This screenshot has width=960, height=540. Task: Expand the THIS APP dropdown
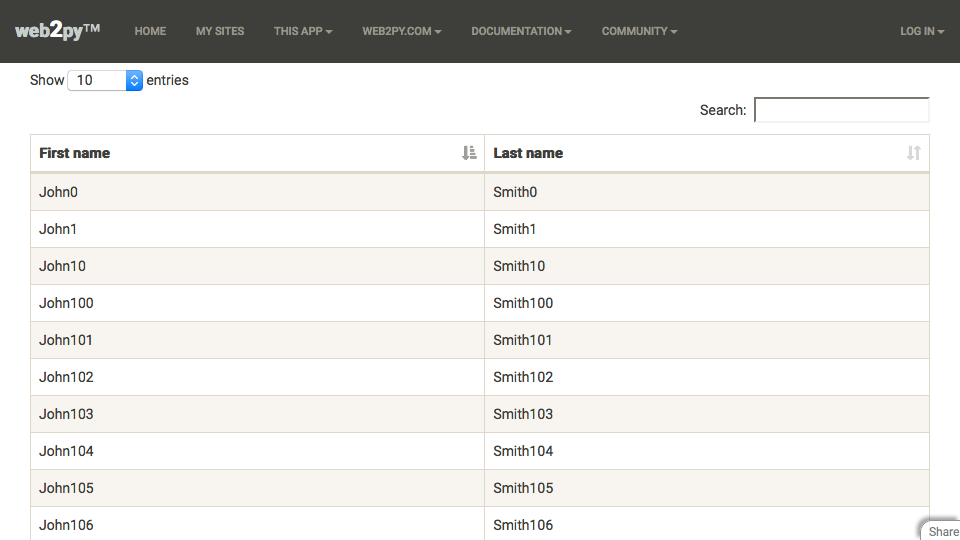(x=303, y=31)
